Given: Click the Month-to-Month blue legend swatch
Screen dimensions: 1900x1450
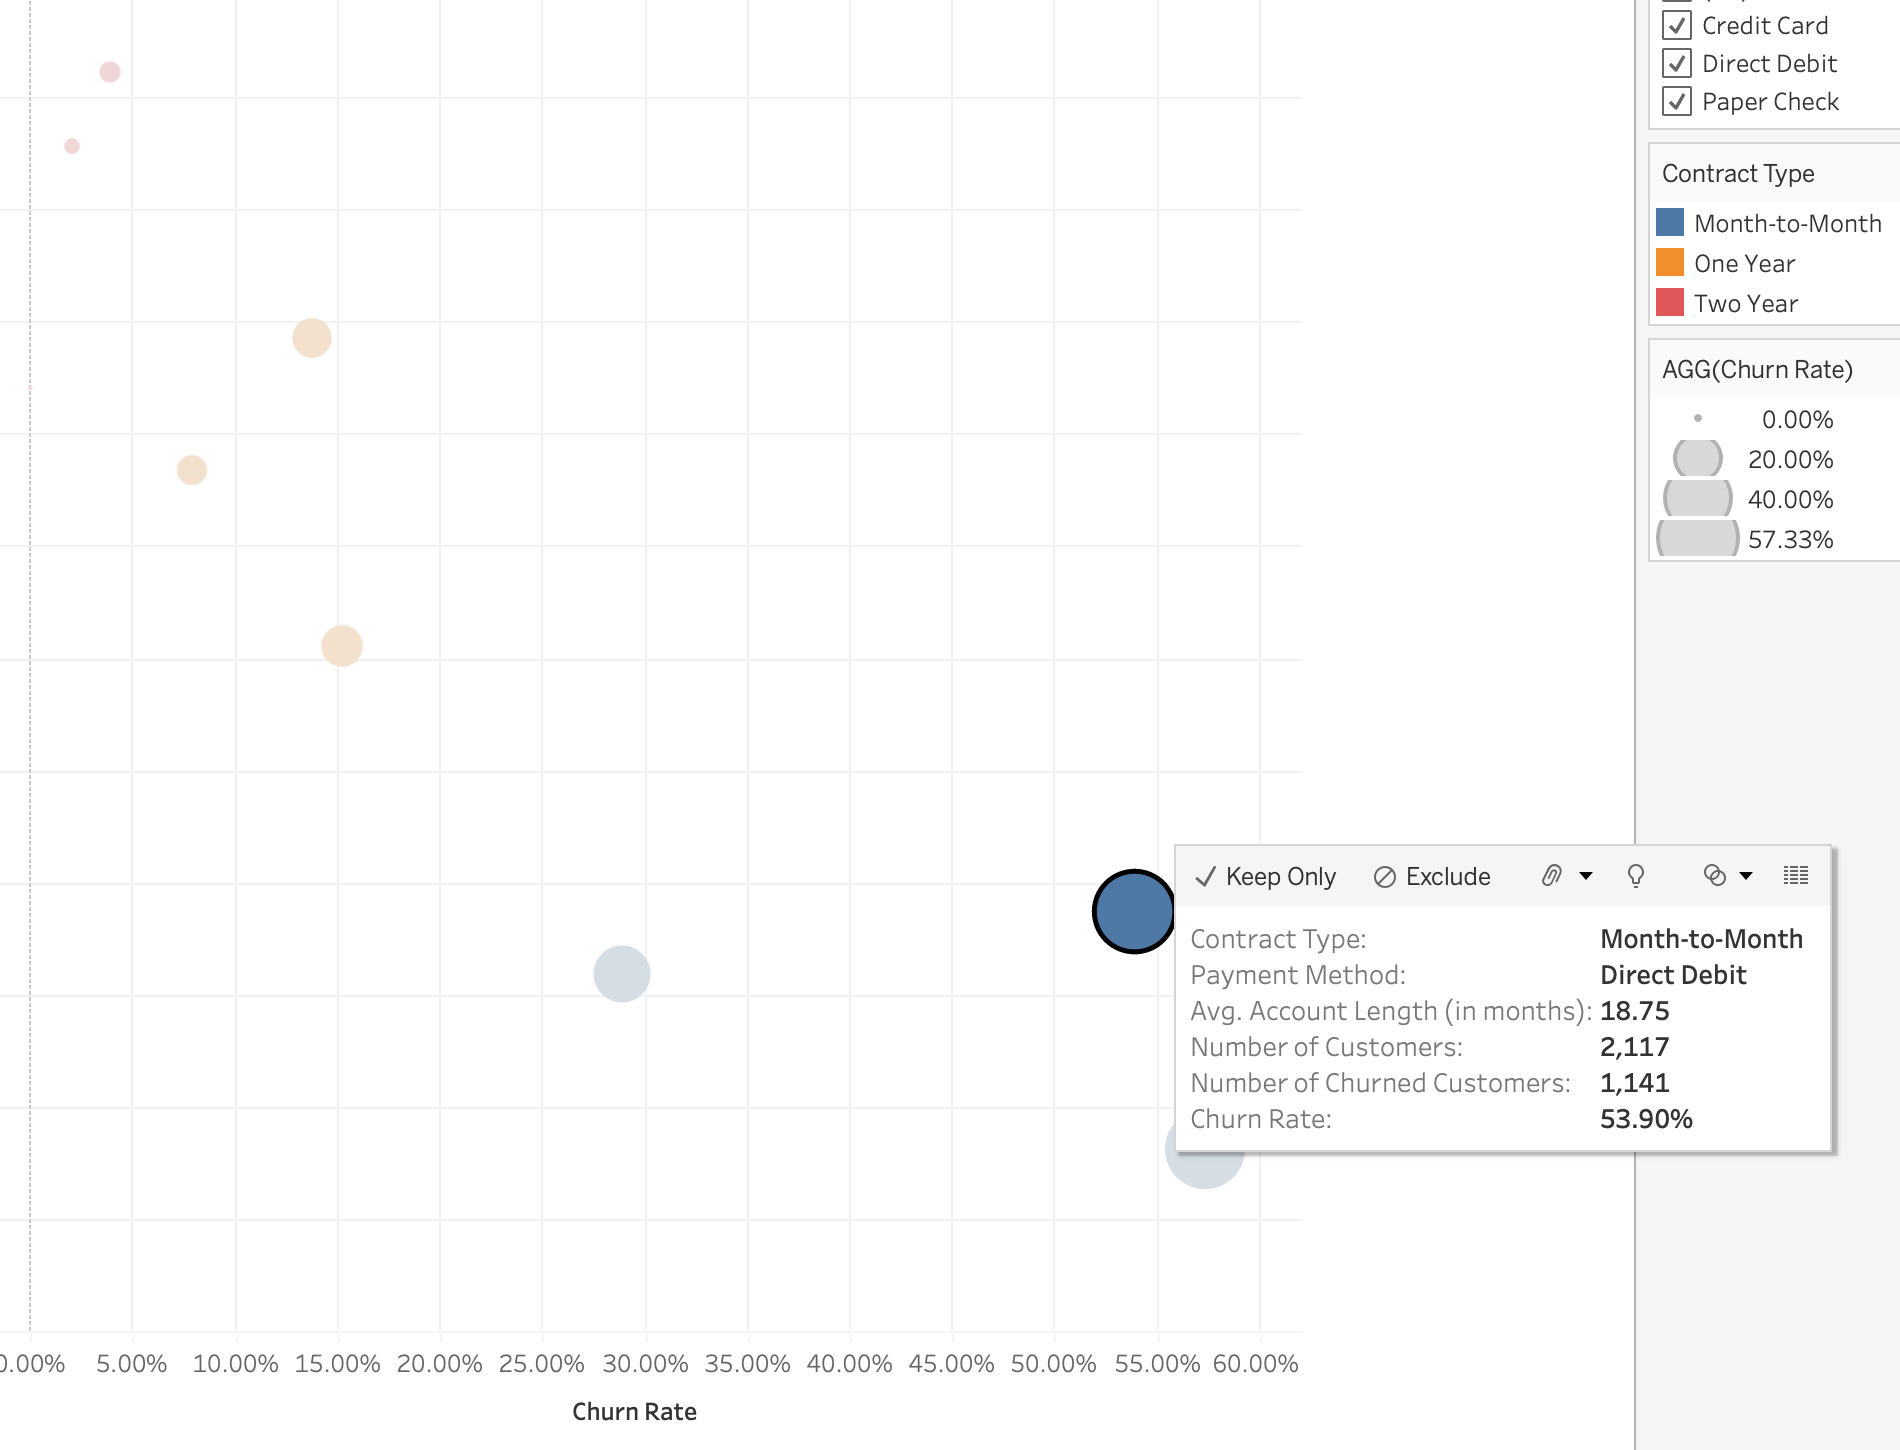Looking at the screenshot, I should pyautogui.click(x=1670, y=222).
